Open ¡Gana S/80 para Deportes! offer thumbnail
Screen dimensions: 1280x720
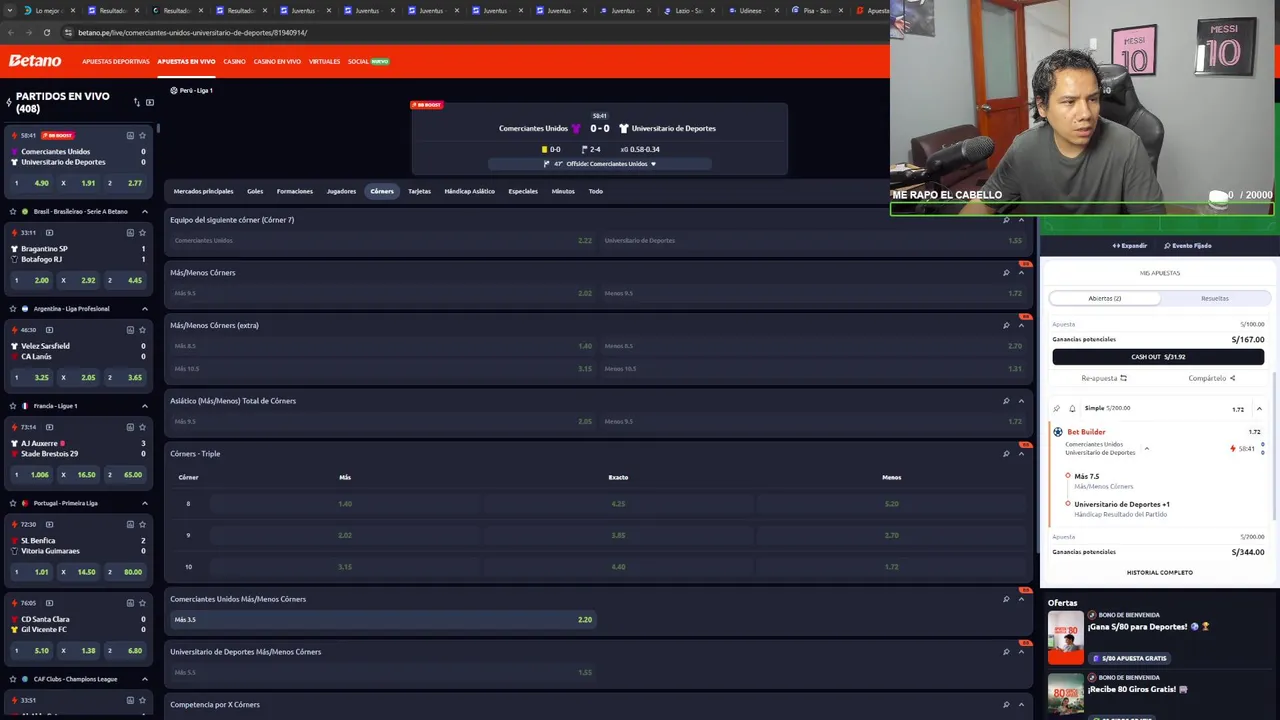pos(1065,638)
